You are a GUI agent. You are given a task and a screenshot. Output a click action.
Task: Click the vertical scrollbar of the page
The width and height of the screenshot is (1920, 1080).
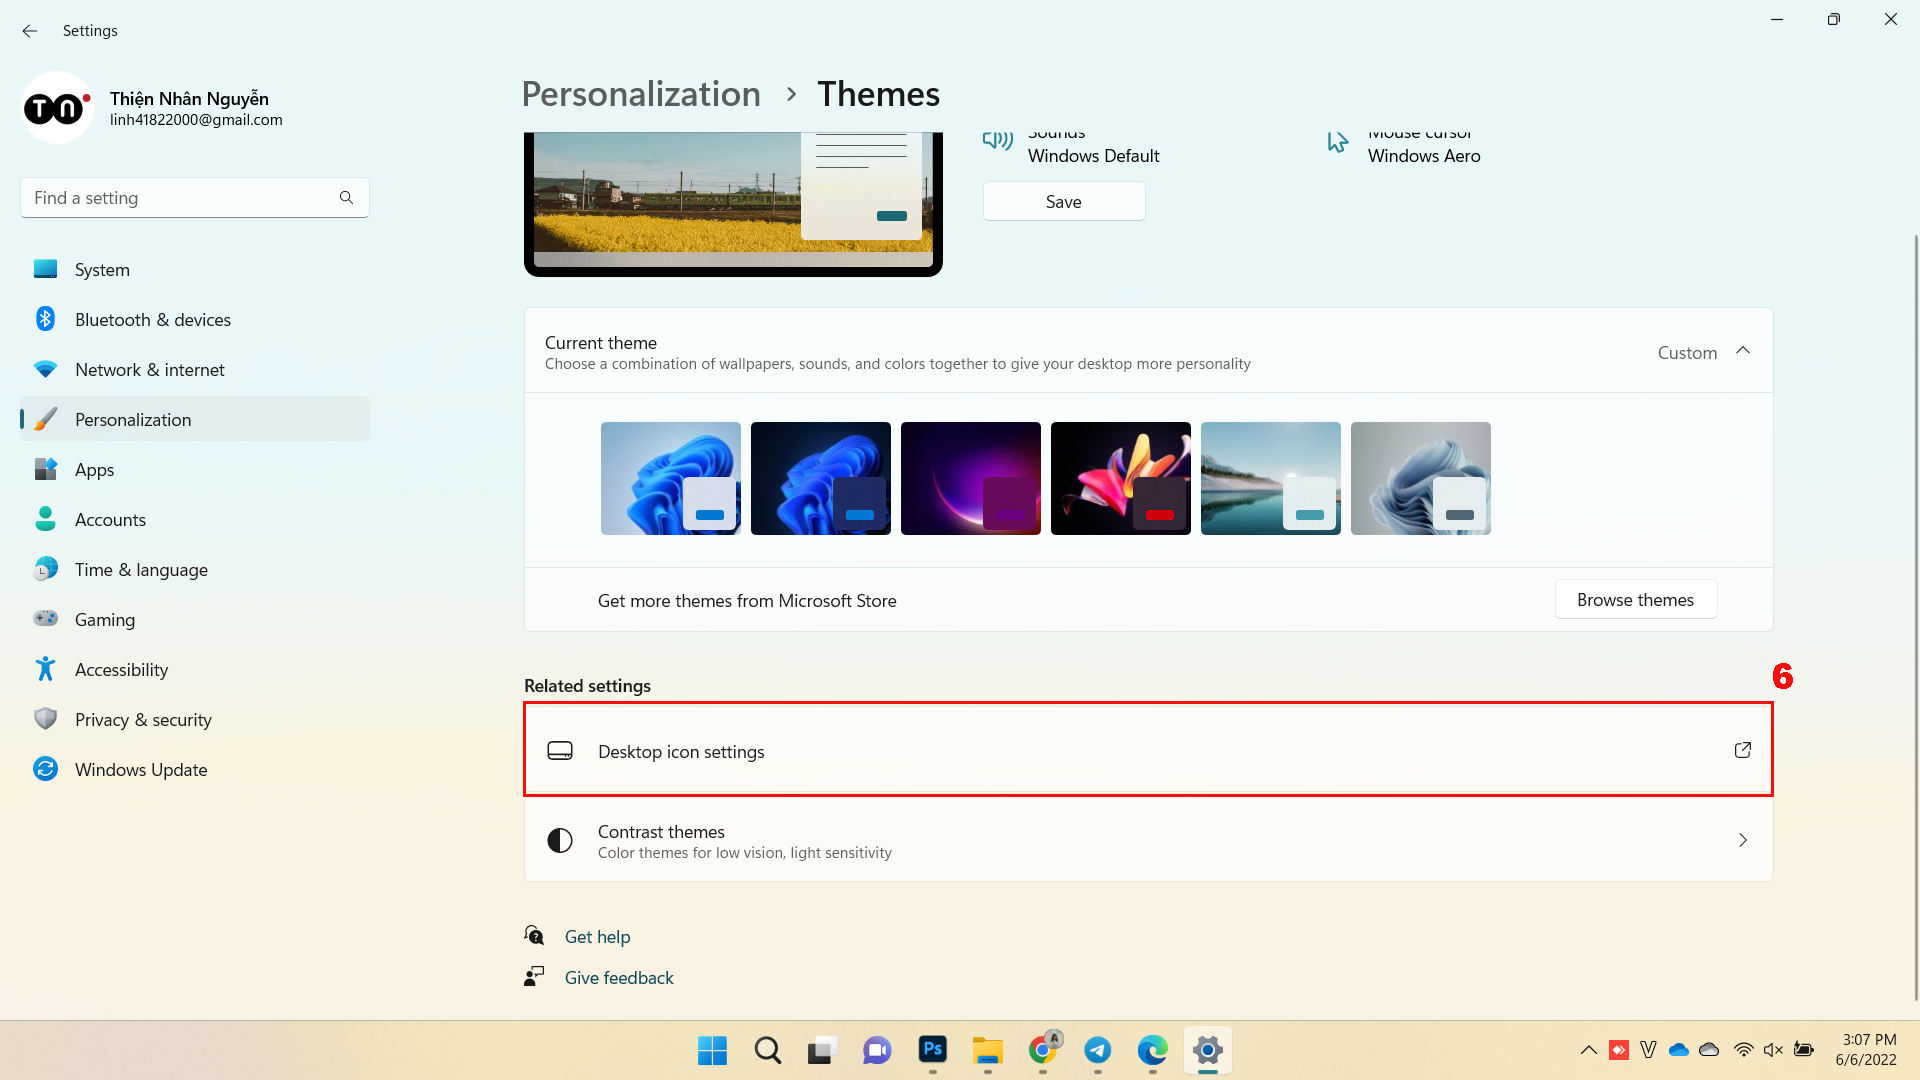pos(1915,617)
